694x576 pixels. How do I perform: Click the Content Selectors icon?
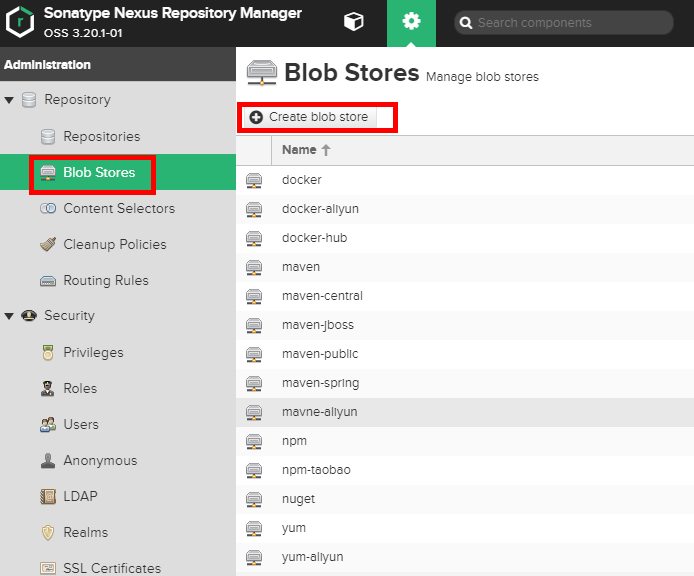coord(48,208)
